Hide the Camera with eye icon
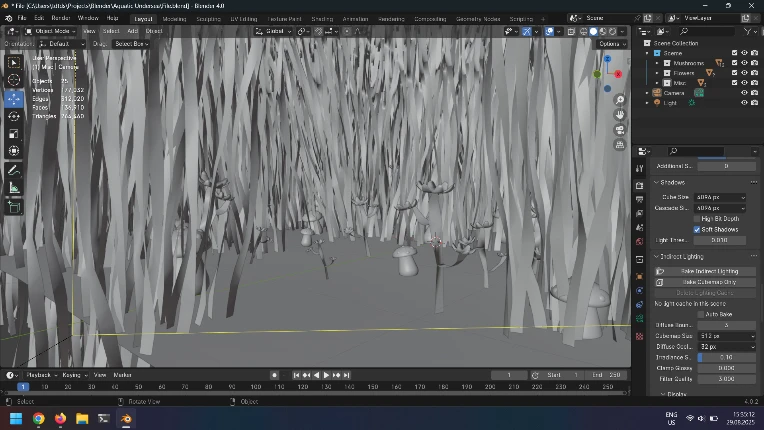 pyautogui.click(x=744, y=93)
